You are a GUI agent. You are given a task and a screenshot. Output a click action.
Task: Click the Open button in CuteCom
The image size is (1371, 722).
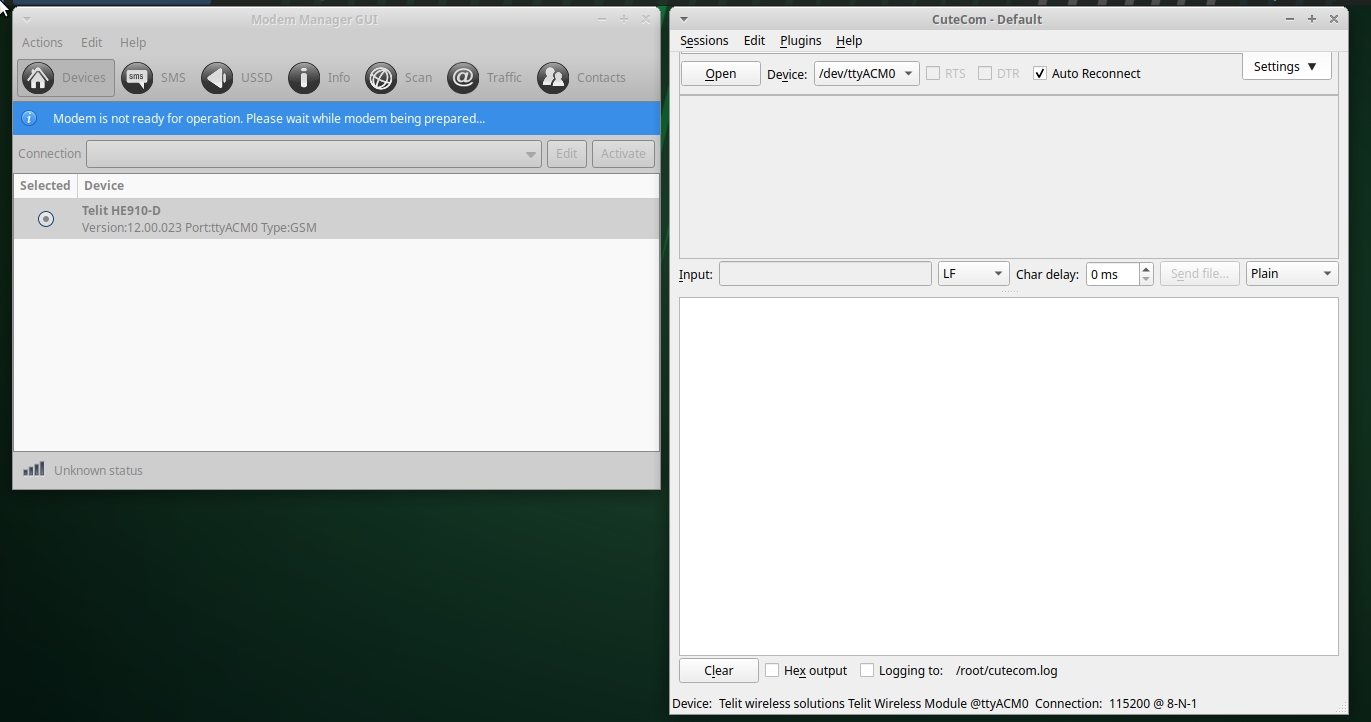721,73
